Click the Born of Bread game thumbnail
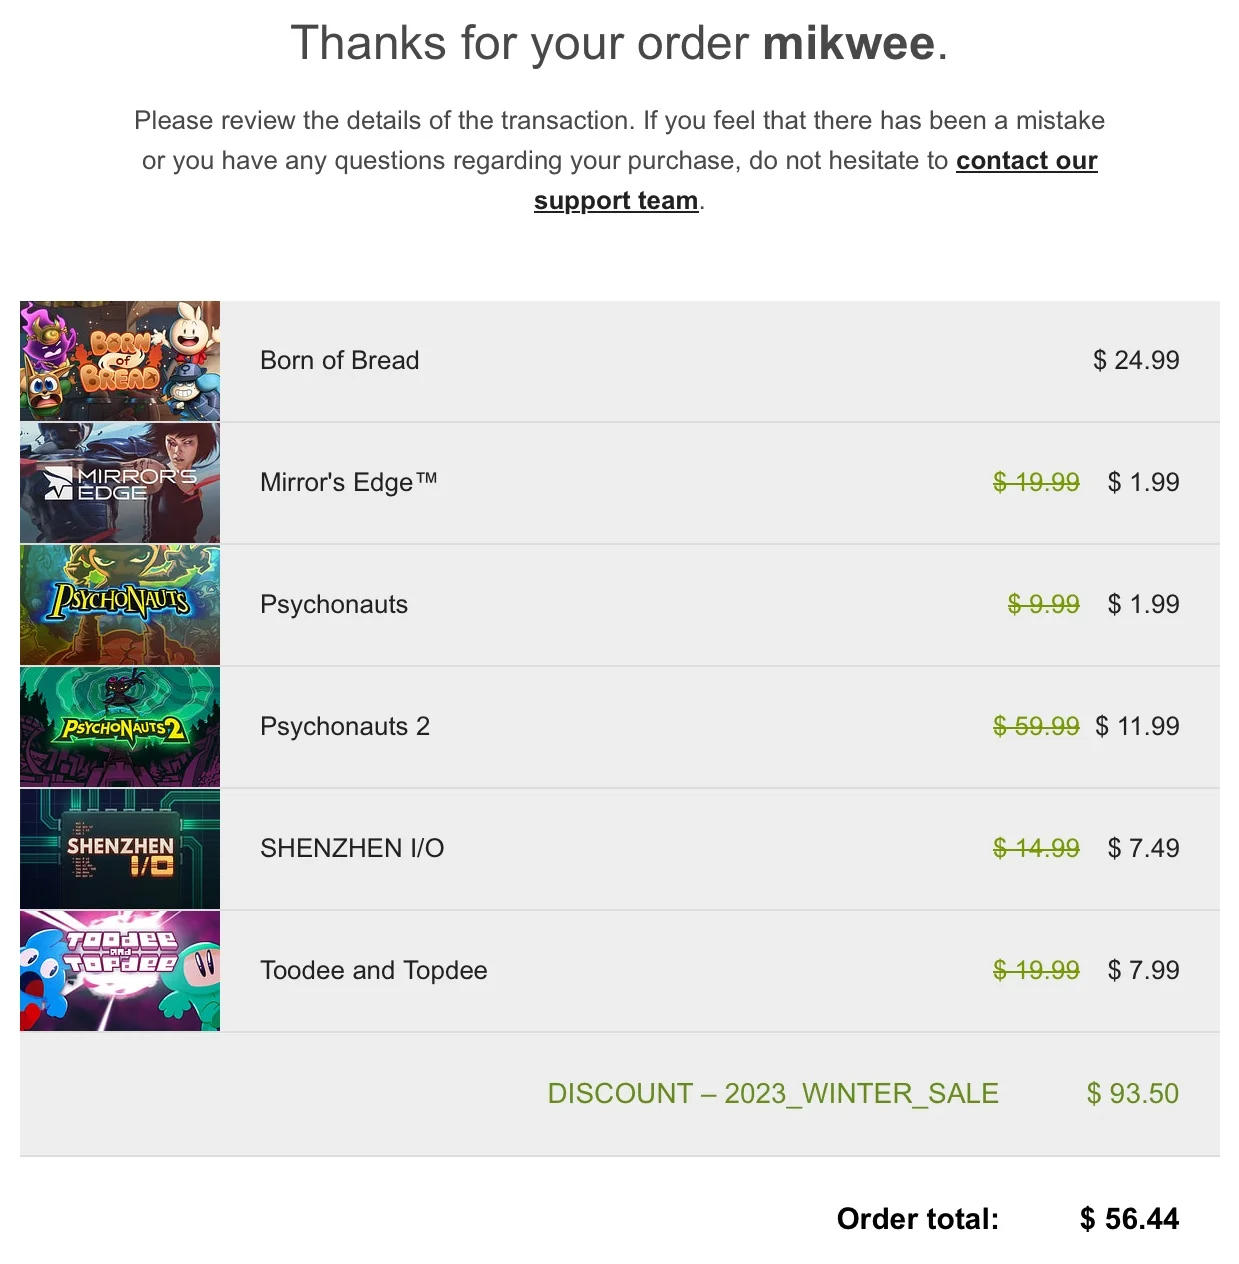 tap(120, 361)
